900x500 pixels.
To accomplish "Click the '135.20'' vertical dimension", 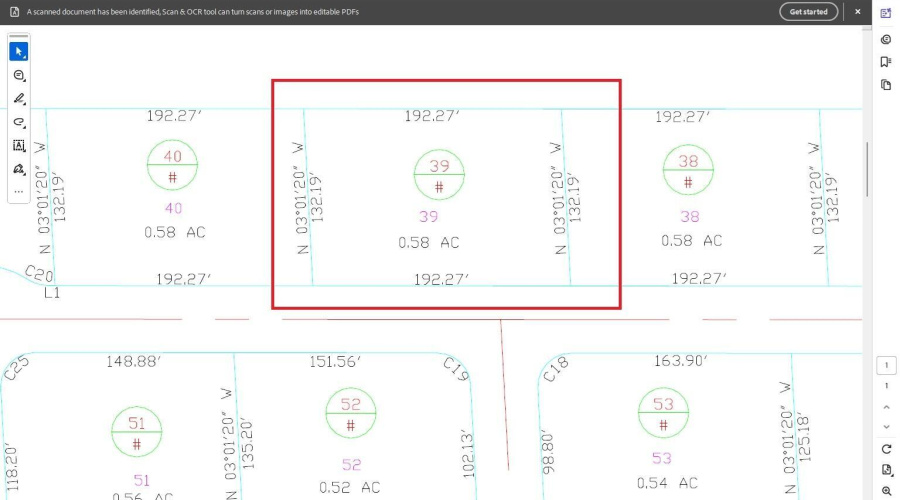I will [247, 445].
